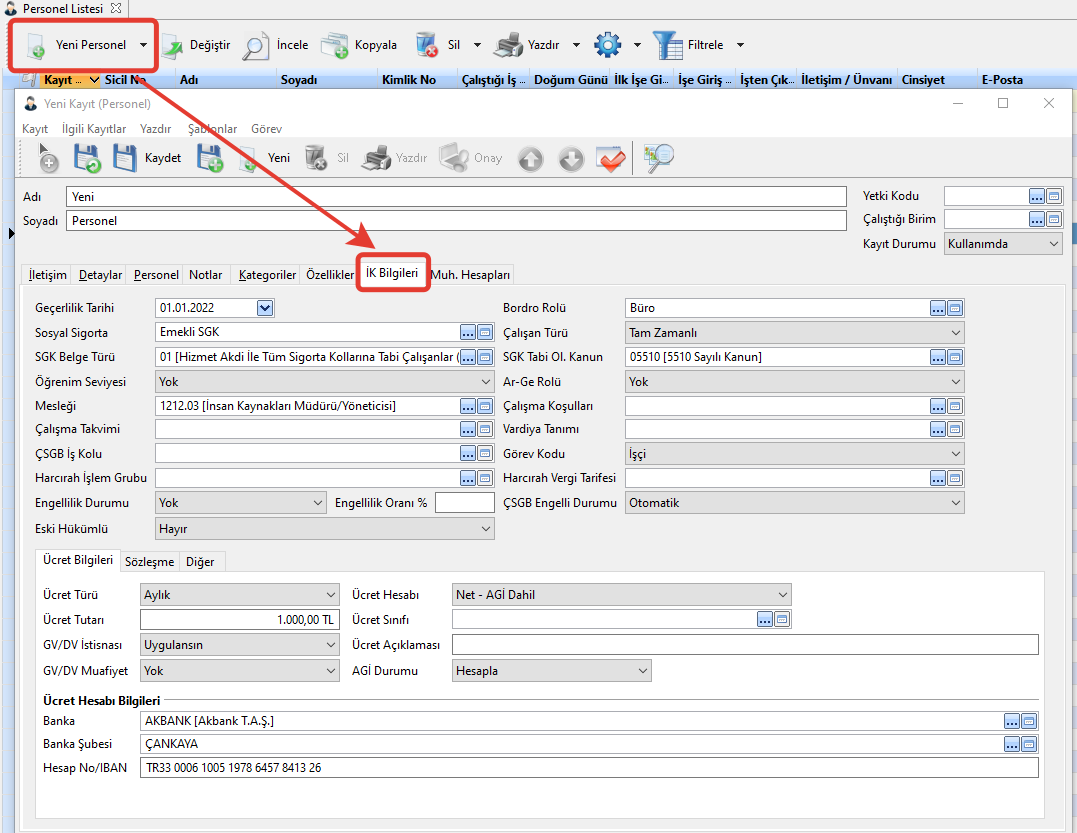Click the Kopyala copy icon
The width and height of the screenshot is (1077, 833).
334,45
